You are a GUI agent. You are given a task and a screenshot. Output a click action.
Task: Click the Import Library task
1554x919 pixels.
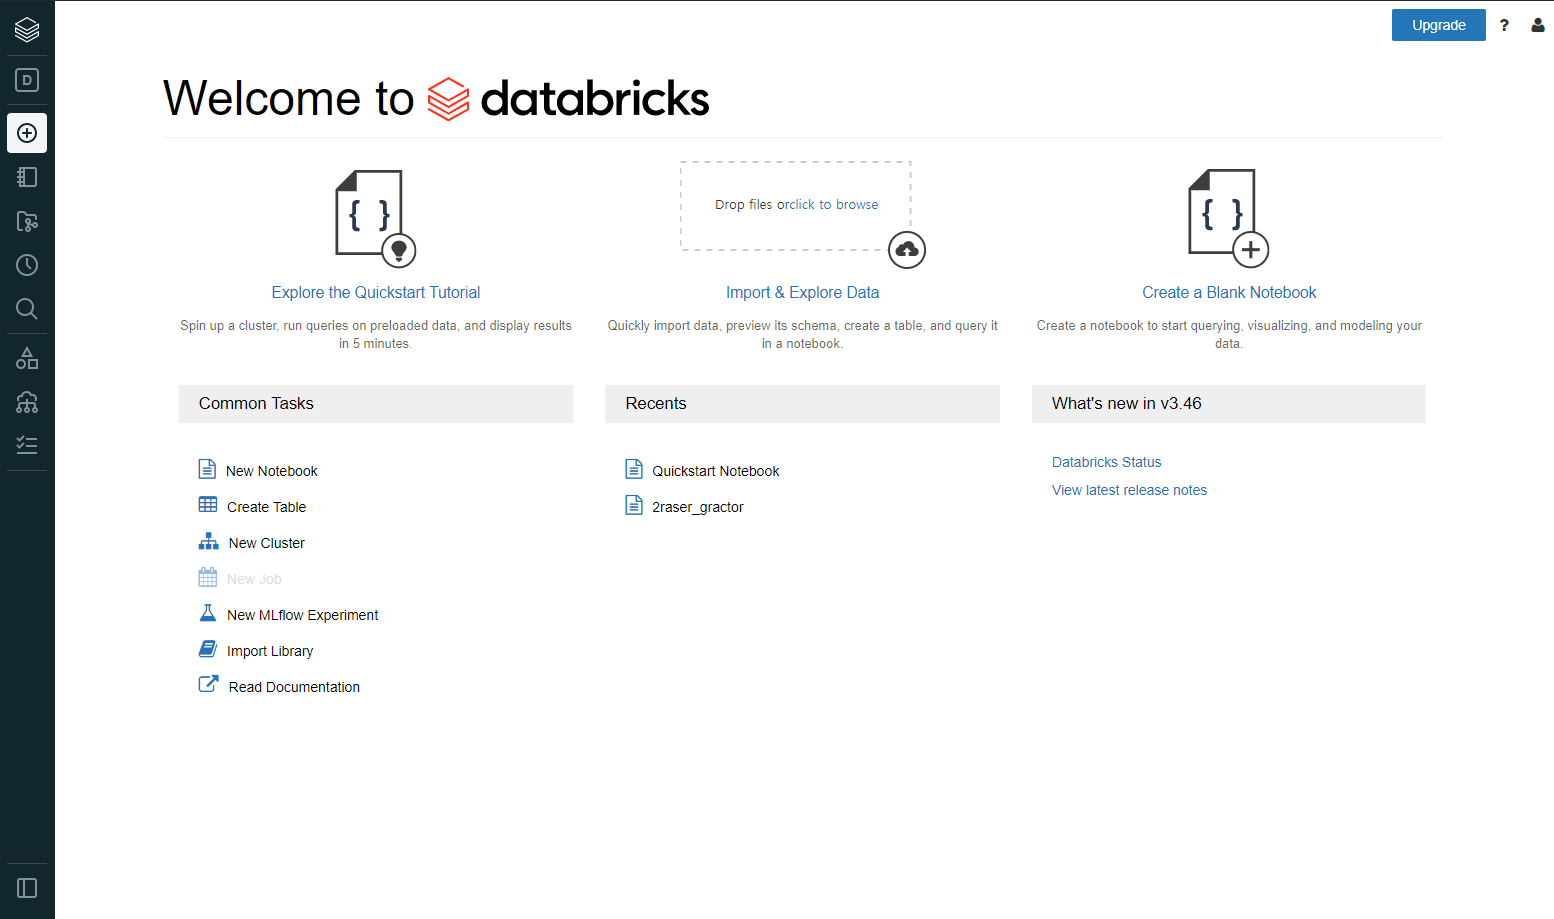[x=270, y=651]
